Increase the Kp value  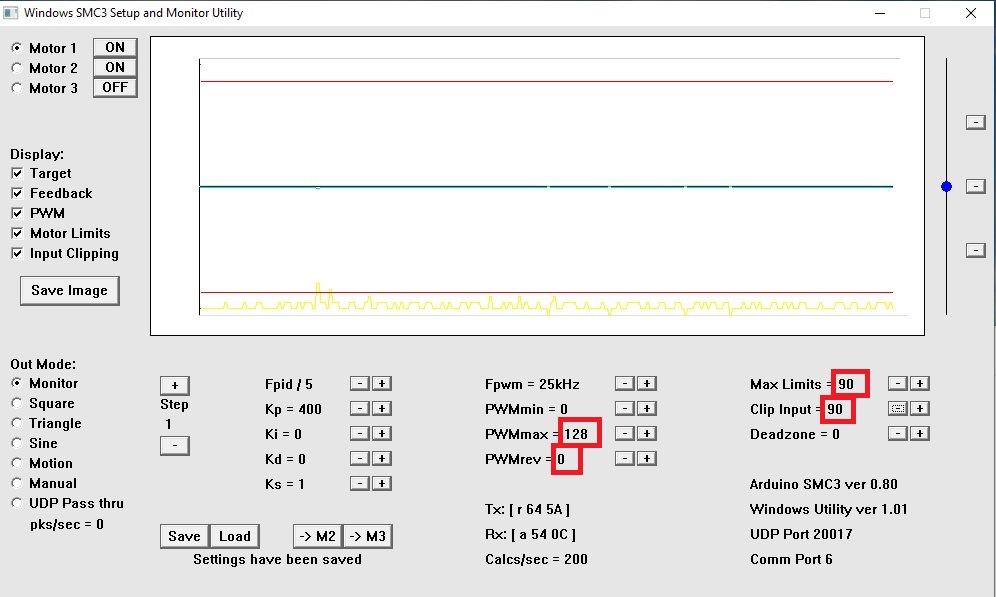point(382,408)
